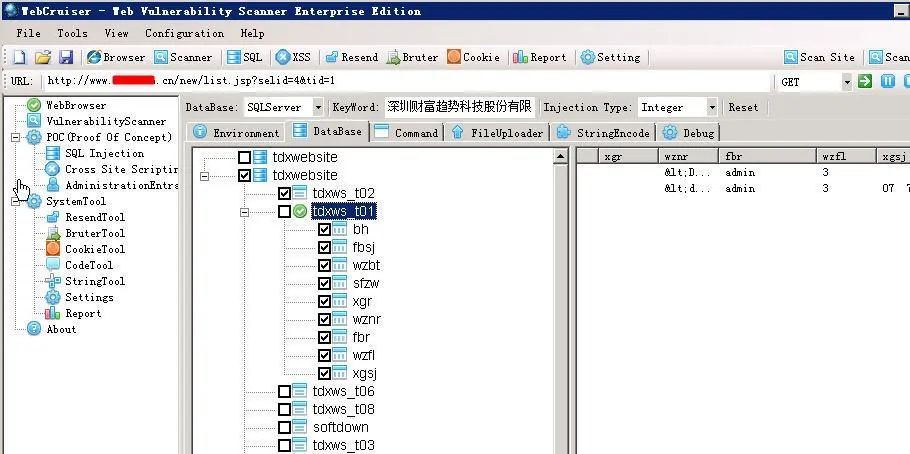Open the GET request method dropdown
This screenshot has width=910, height=454.
[847, 82]
